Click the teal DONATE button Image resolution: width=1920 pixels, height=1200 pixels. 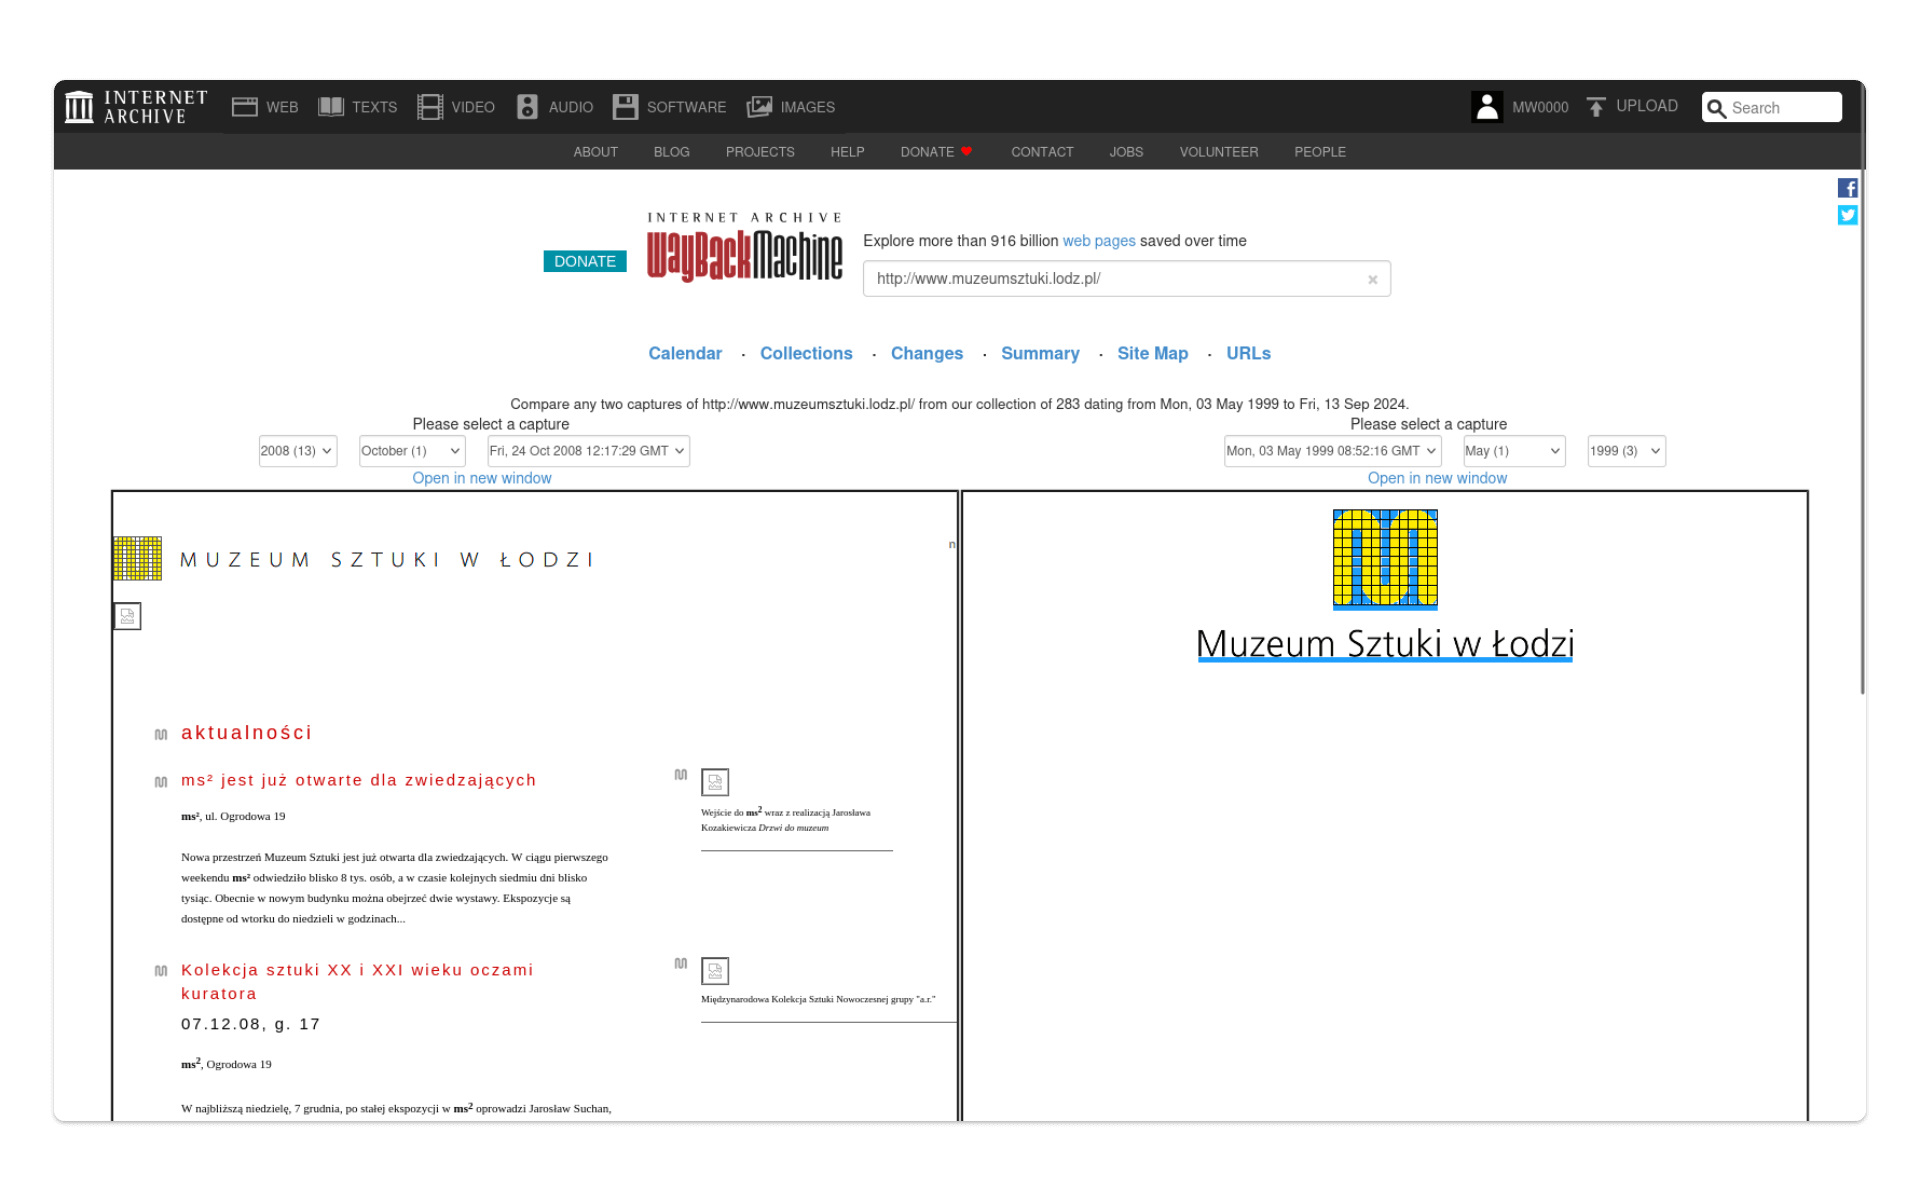pyautogui.click(x=585, y=261)
